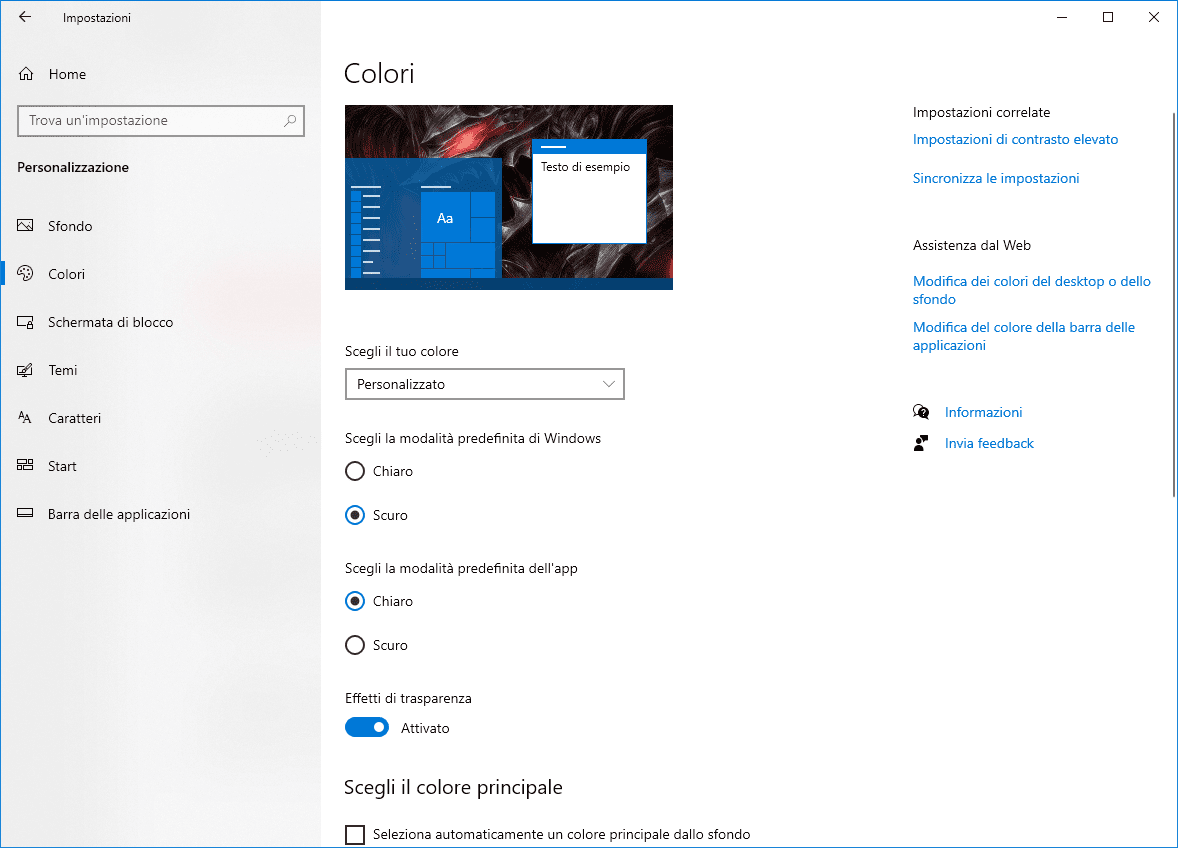
Task: Turn off Effetti di trasparenza toggle
Action: (367, 728)
